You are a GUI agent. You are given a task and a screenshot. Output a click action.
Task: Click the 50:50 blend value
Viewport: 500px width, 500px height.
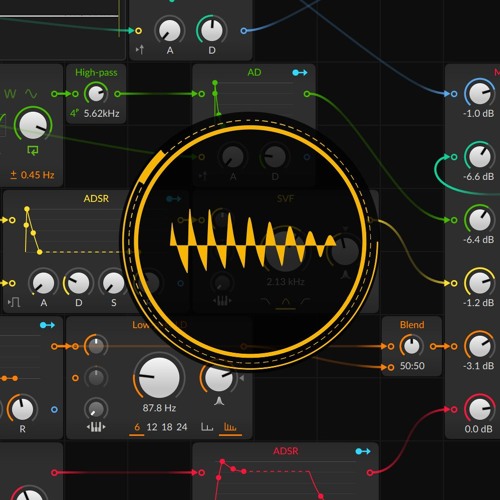(412, 366)
